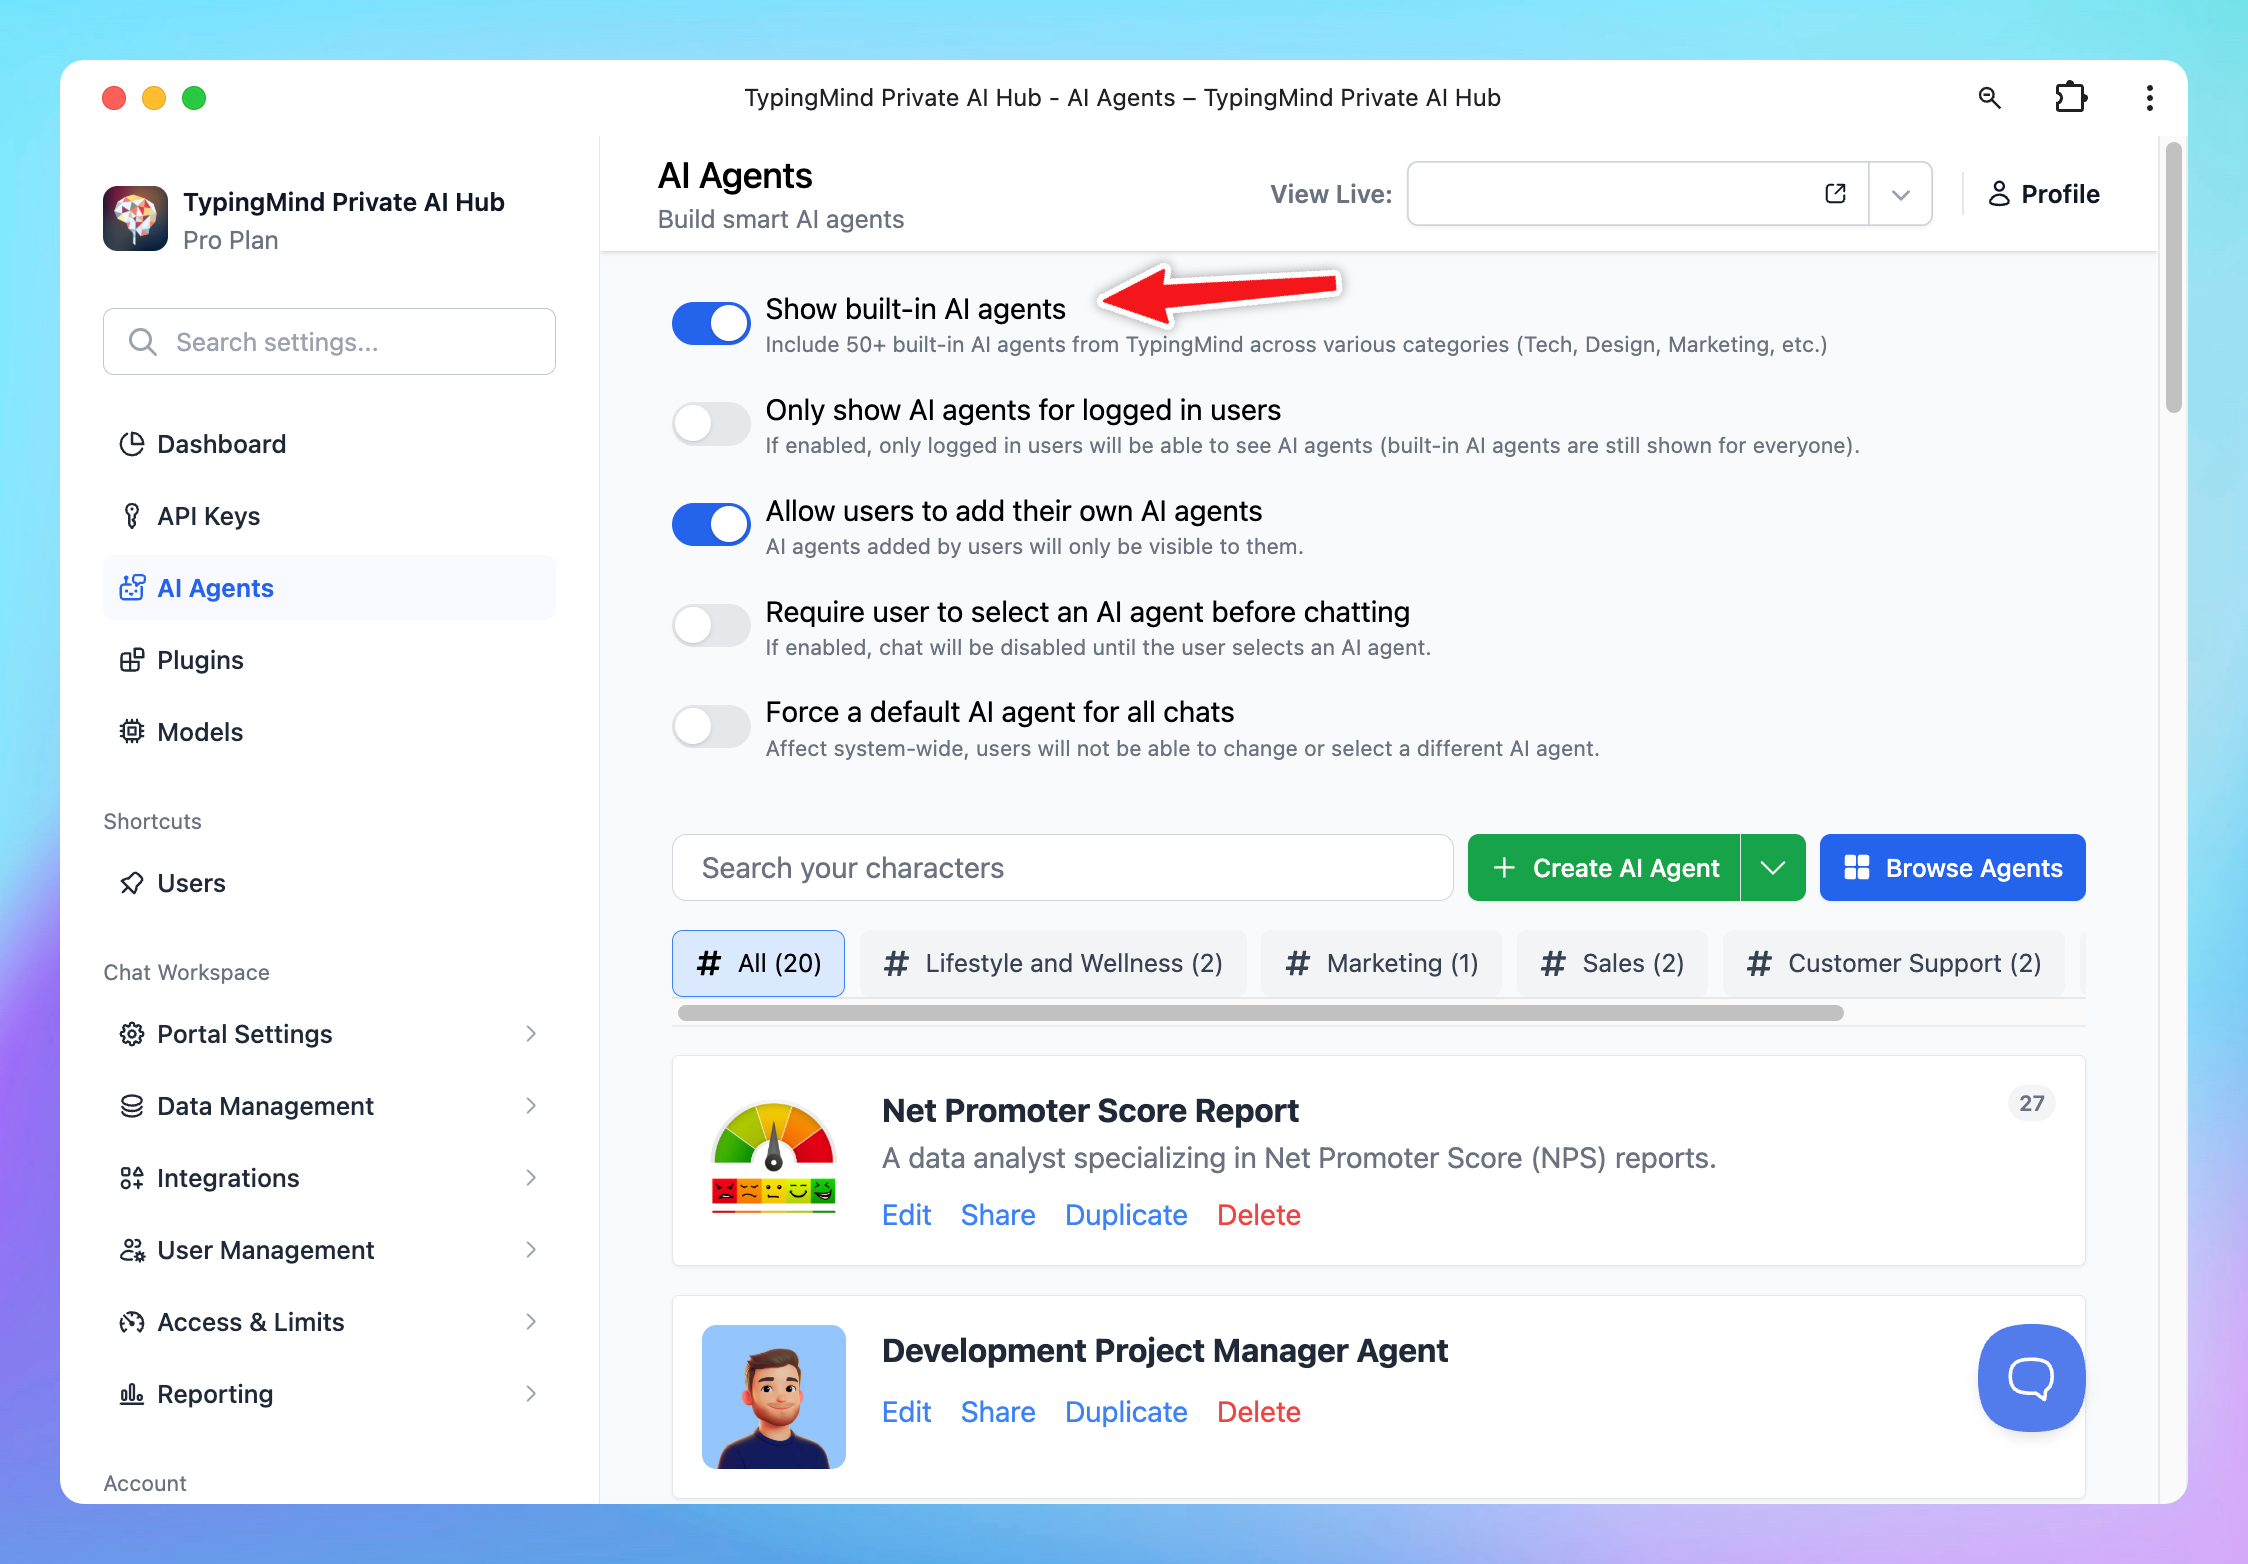The width and height of the screenshot is (2248, 1564).
Task: Select Lifestyle and Wellness (2) tab
Action: point(1053,963)
